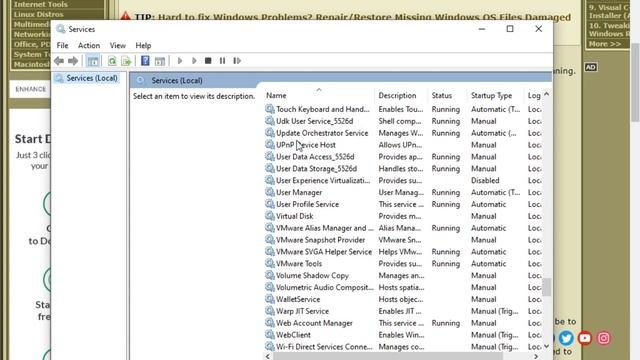Click scroll up arrow of services list
Screen dimensions: 640x360
pyautogui.click(x=547, y=94)
